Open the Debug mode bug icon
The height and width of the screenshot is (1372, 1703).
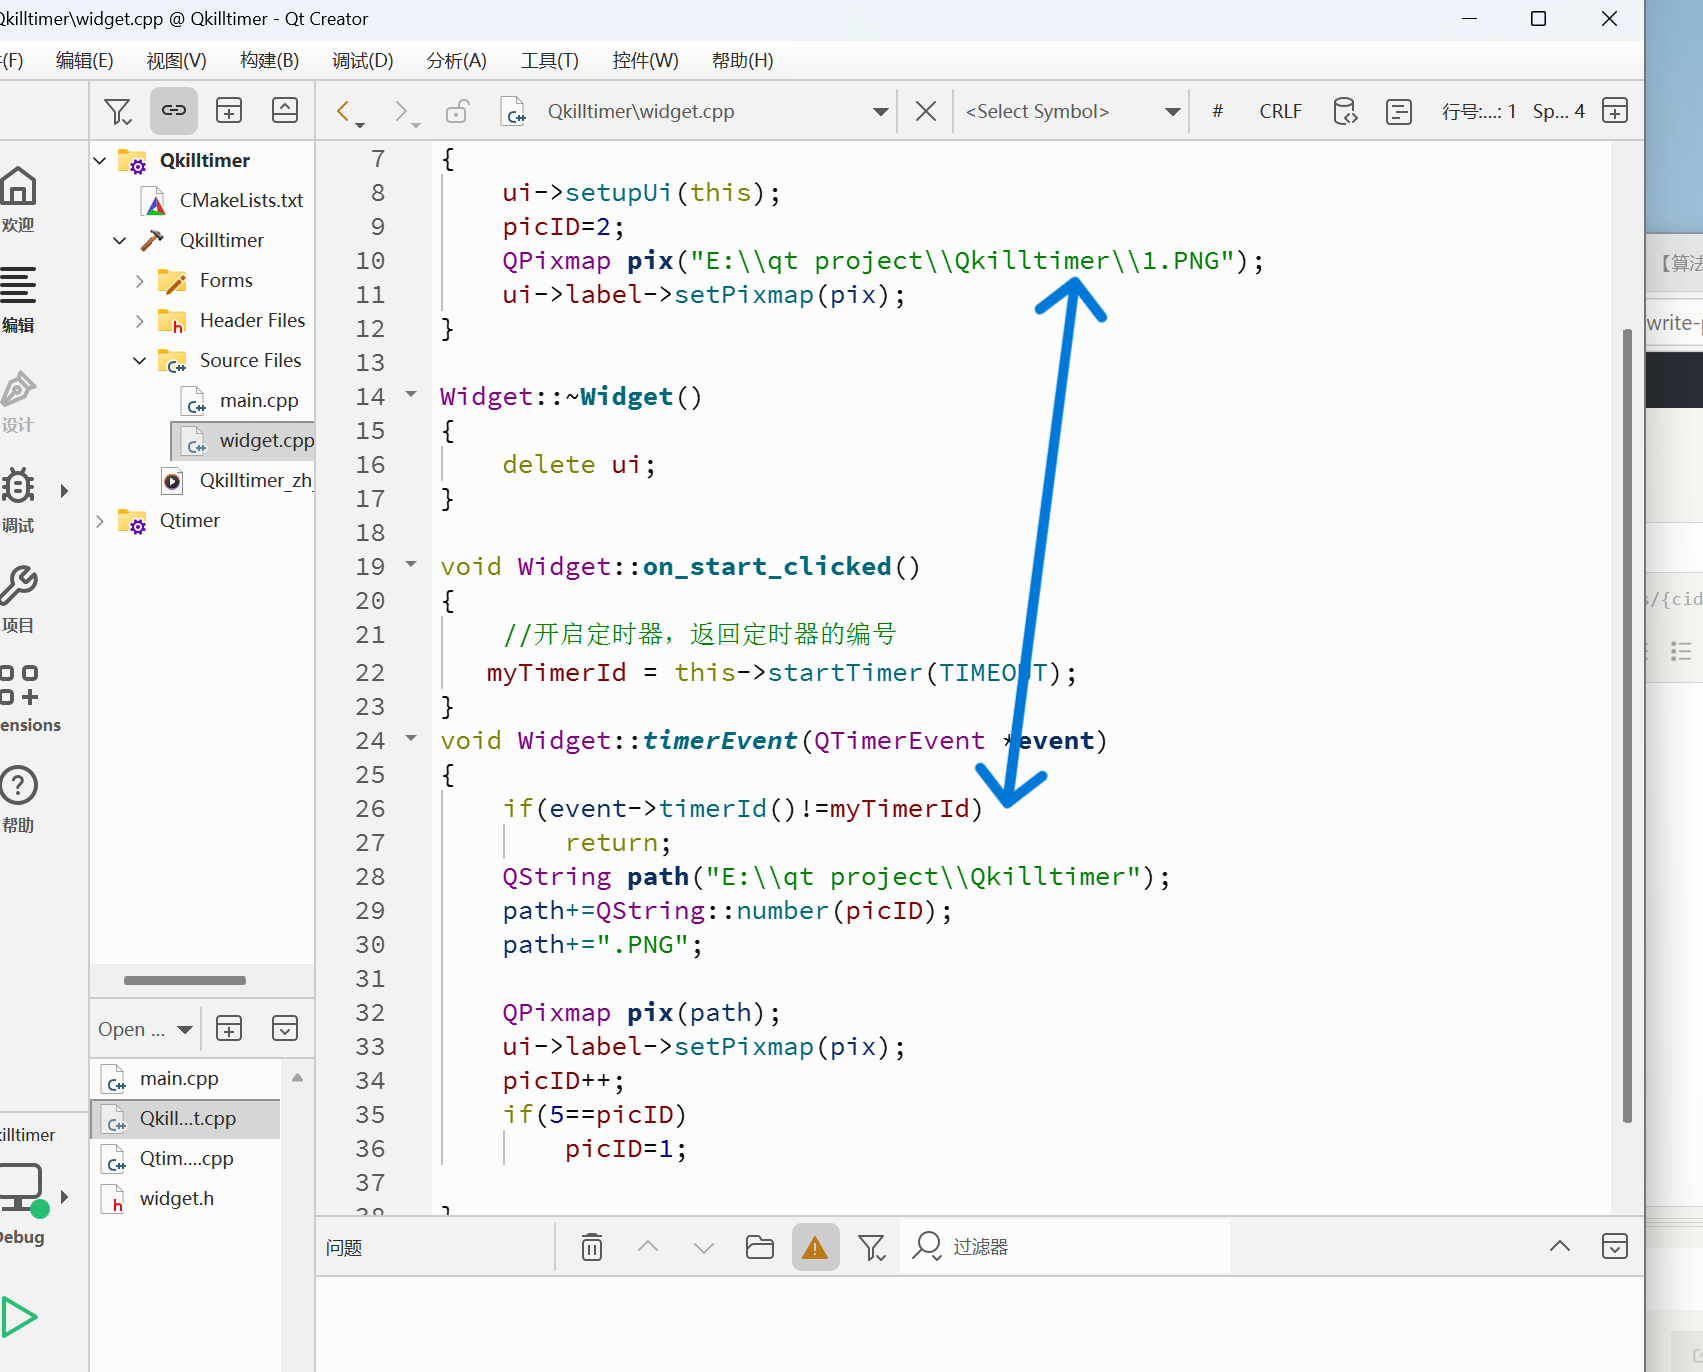point(19,487)
